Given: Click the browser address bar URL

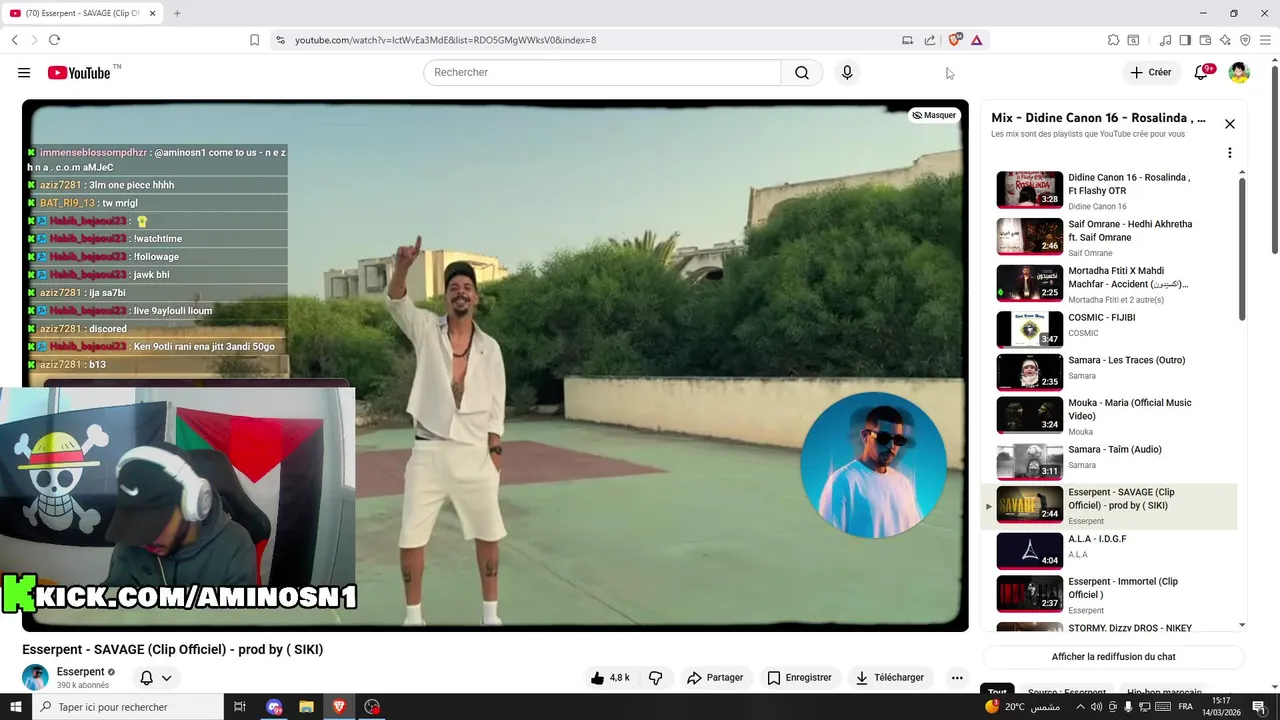Looking at the screenshot, I should point(445,40).
